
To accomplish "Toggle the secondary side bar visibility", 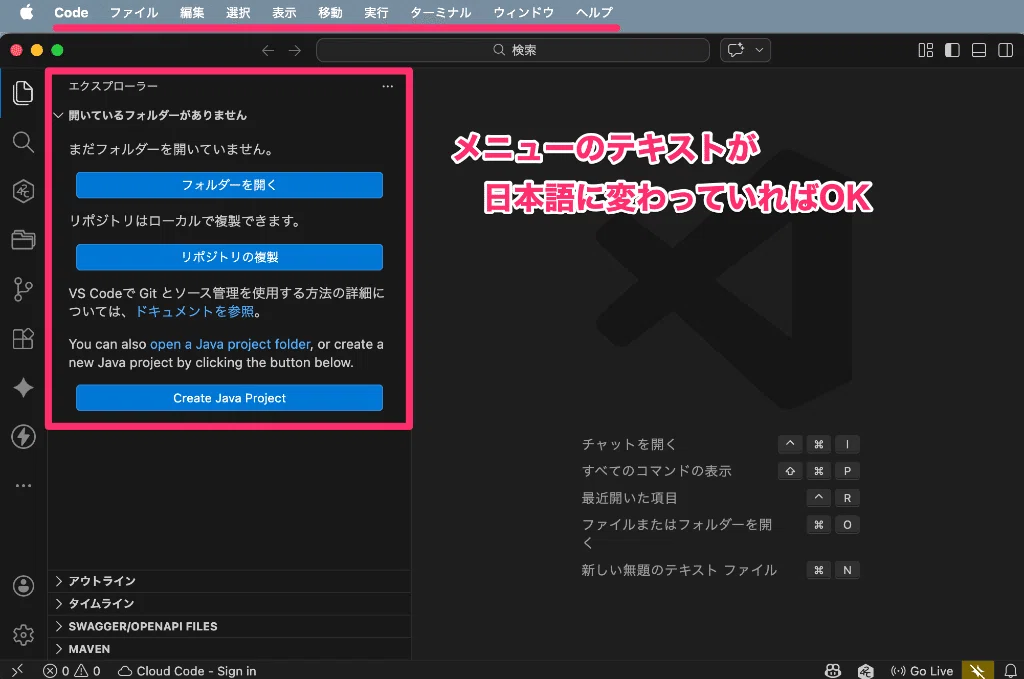I will 1006,50.
